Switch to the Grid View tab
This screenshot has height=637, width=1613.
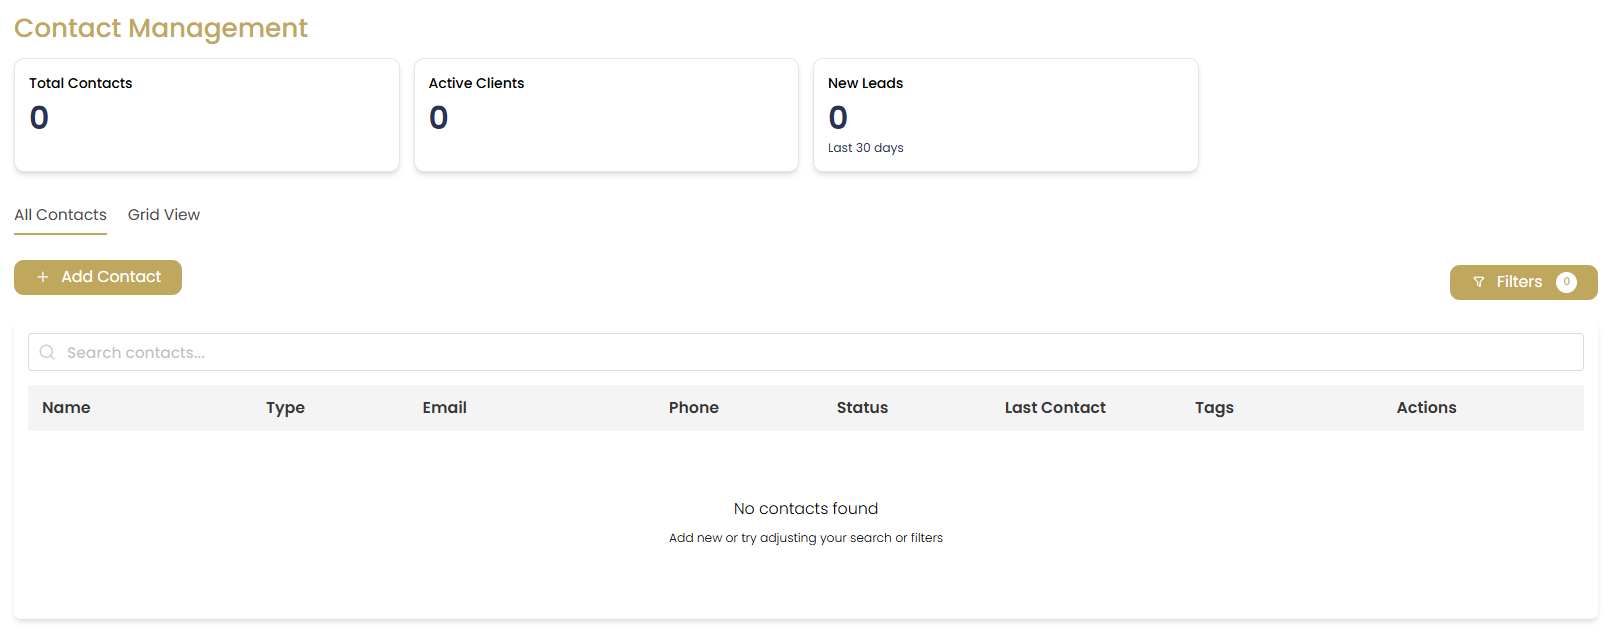coord(163,214)
